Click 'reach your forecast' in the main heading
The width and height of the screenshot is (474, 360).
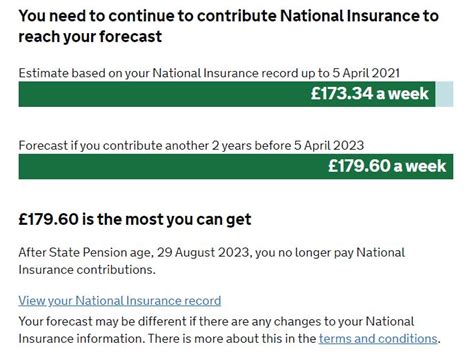[x=90, y=36]
